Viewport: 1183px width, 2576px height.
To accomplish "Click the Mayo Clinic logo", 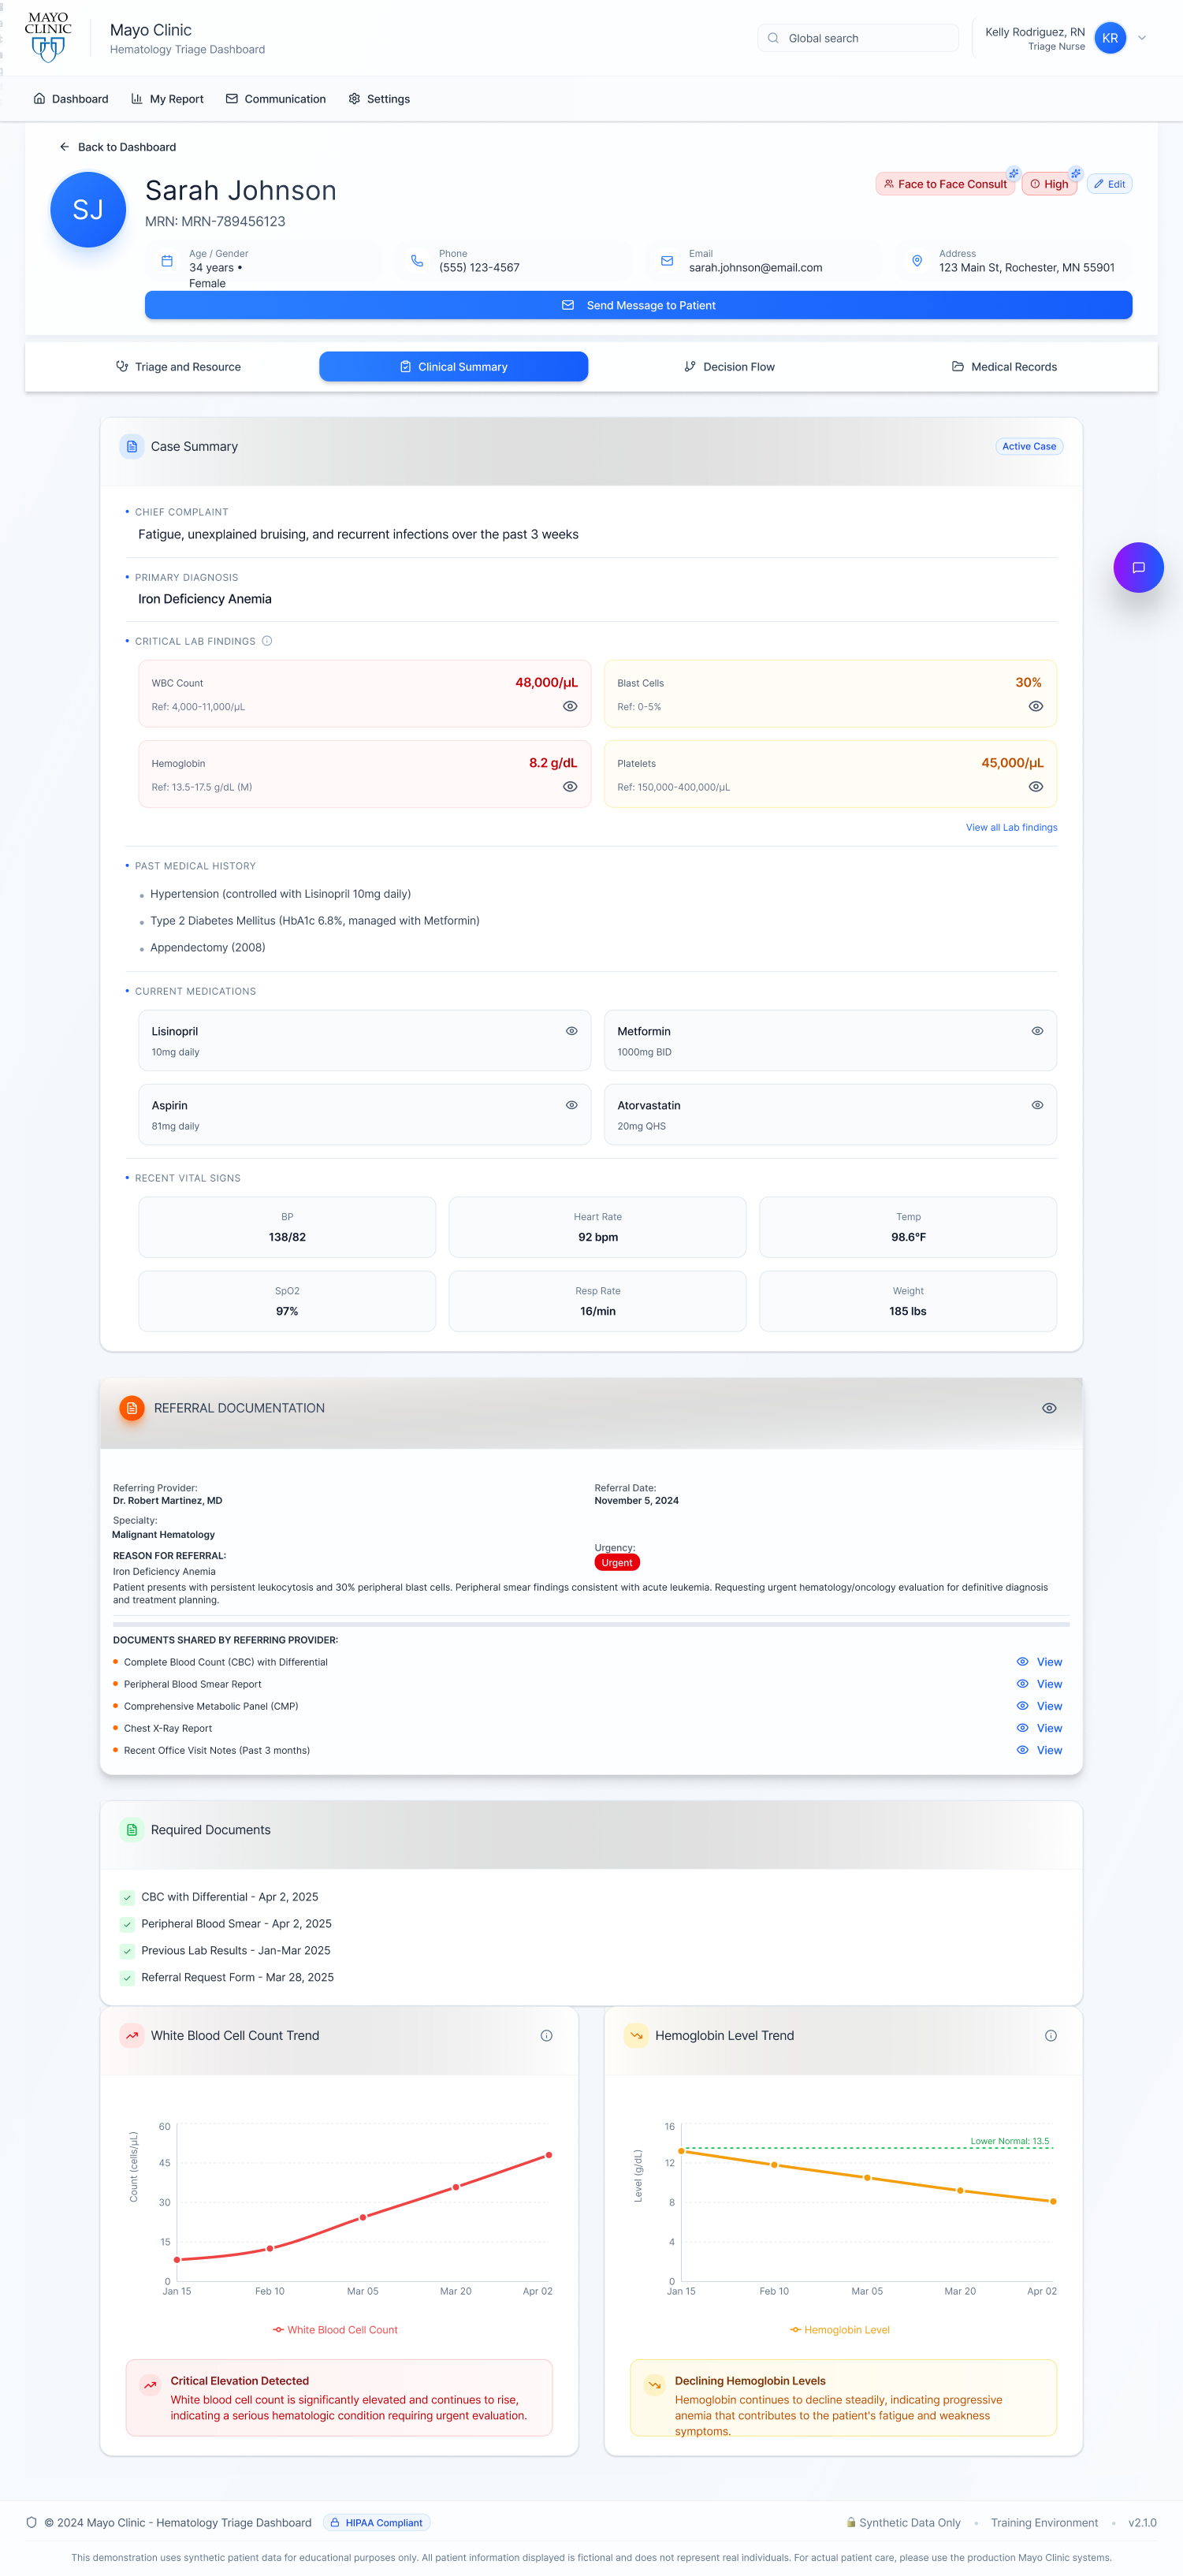I will (x=48, y=37).
